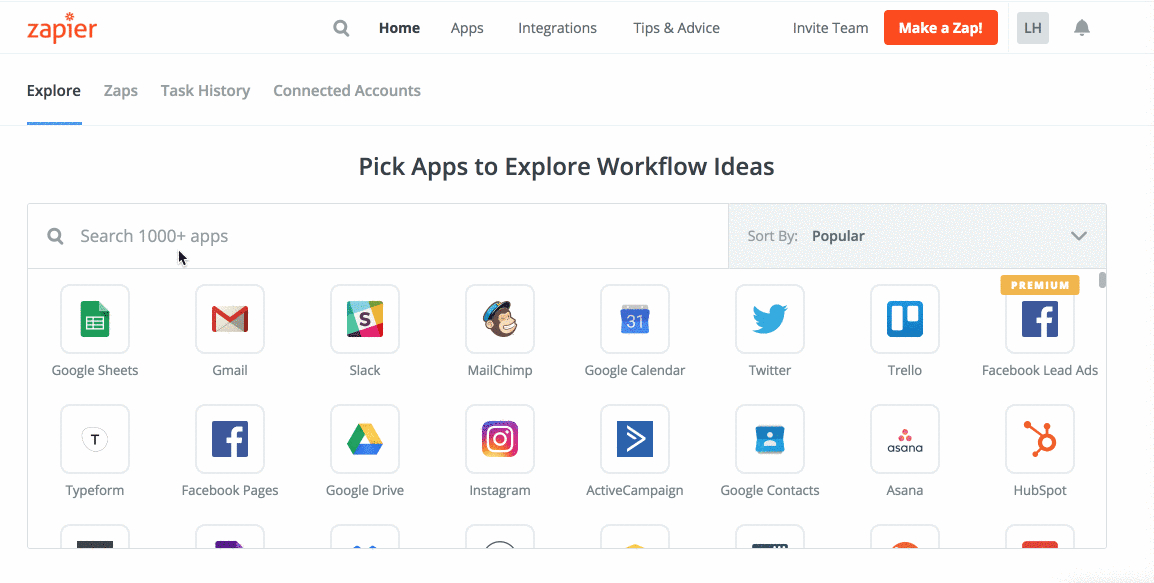Open Apps in top navigation

467,28
